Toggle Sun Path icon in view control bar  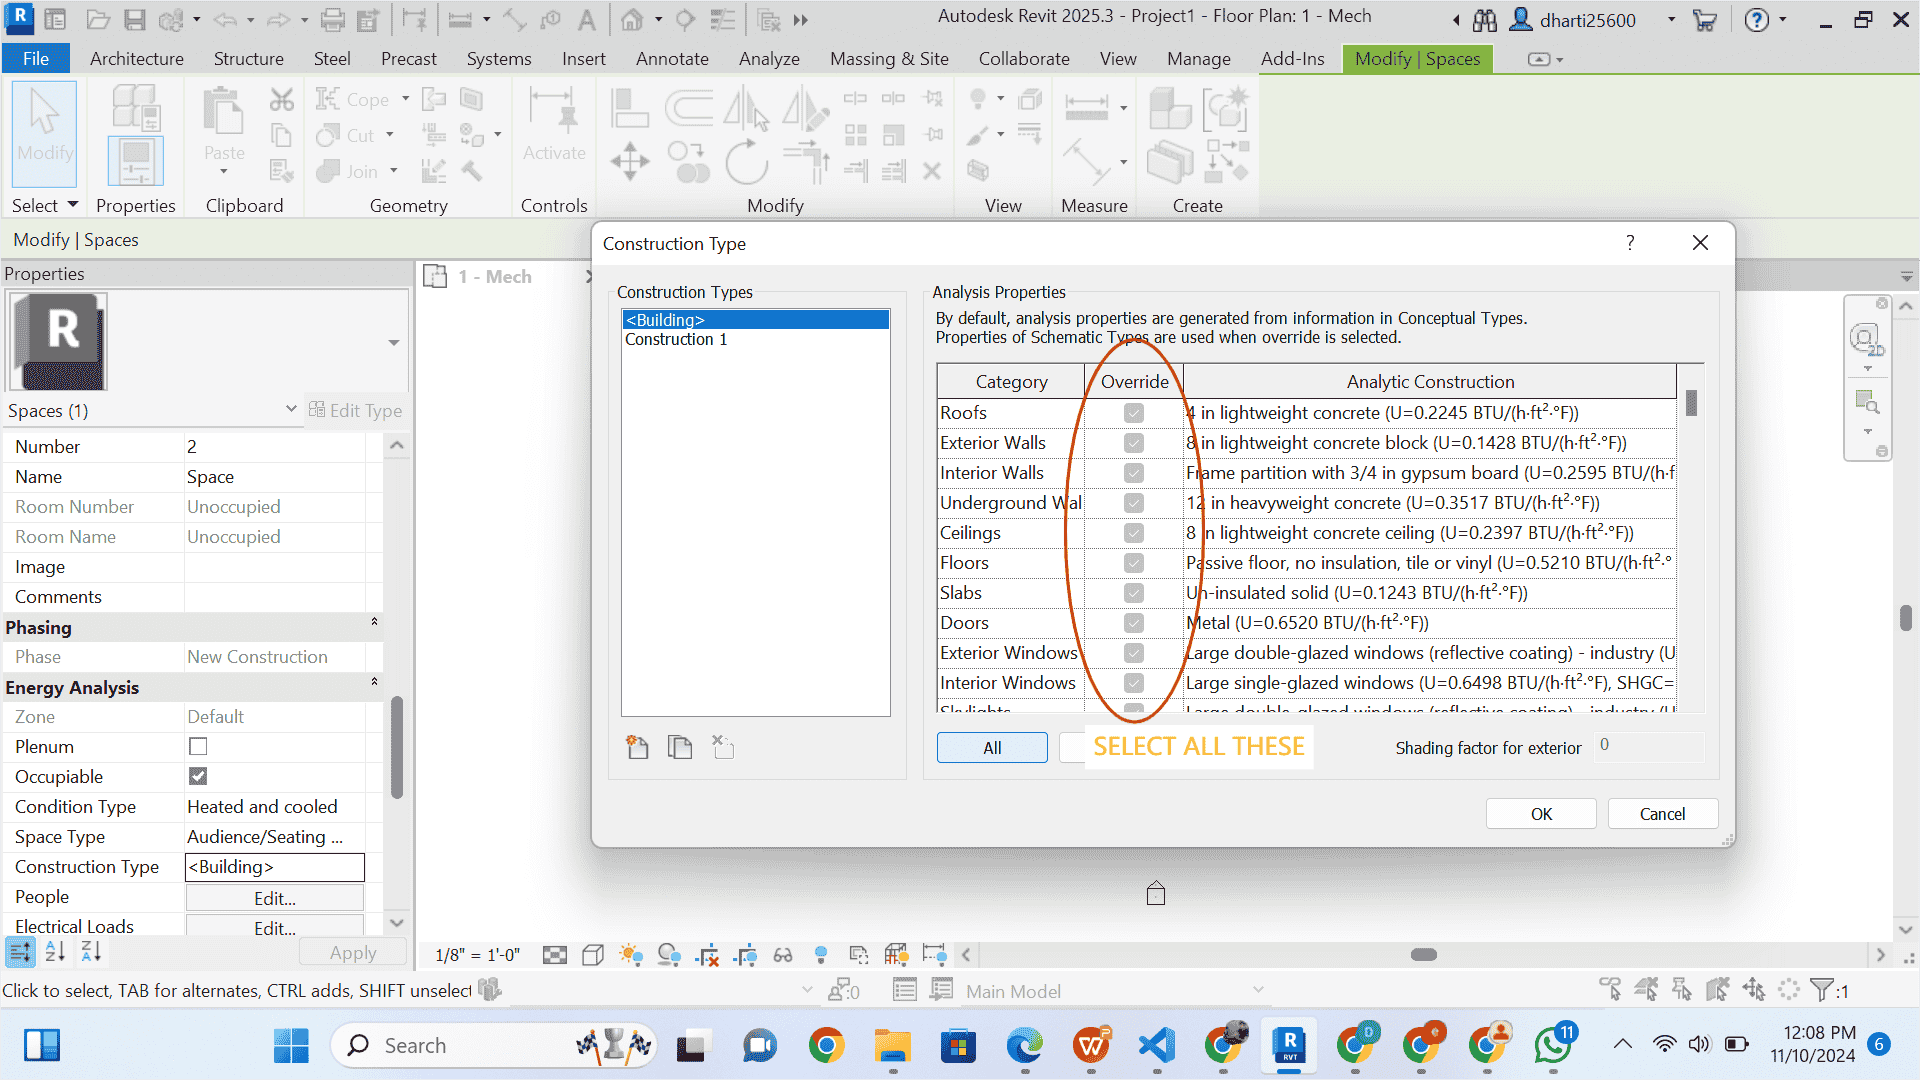pyautogui.click(x=631, y=955)
